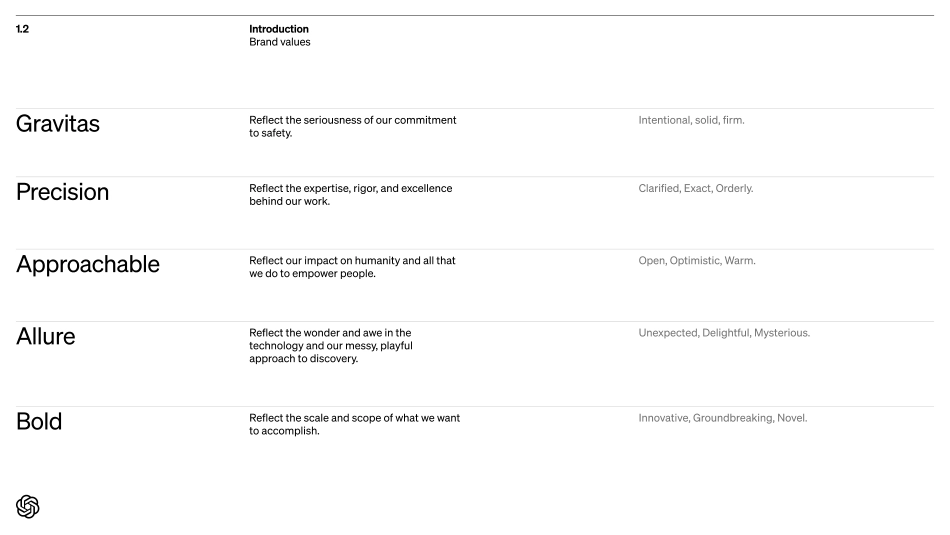Click the Precision heading
The width and height of the screenshot is (950, 535).
[62, 193]
